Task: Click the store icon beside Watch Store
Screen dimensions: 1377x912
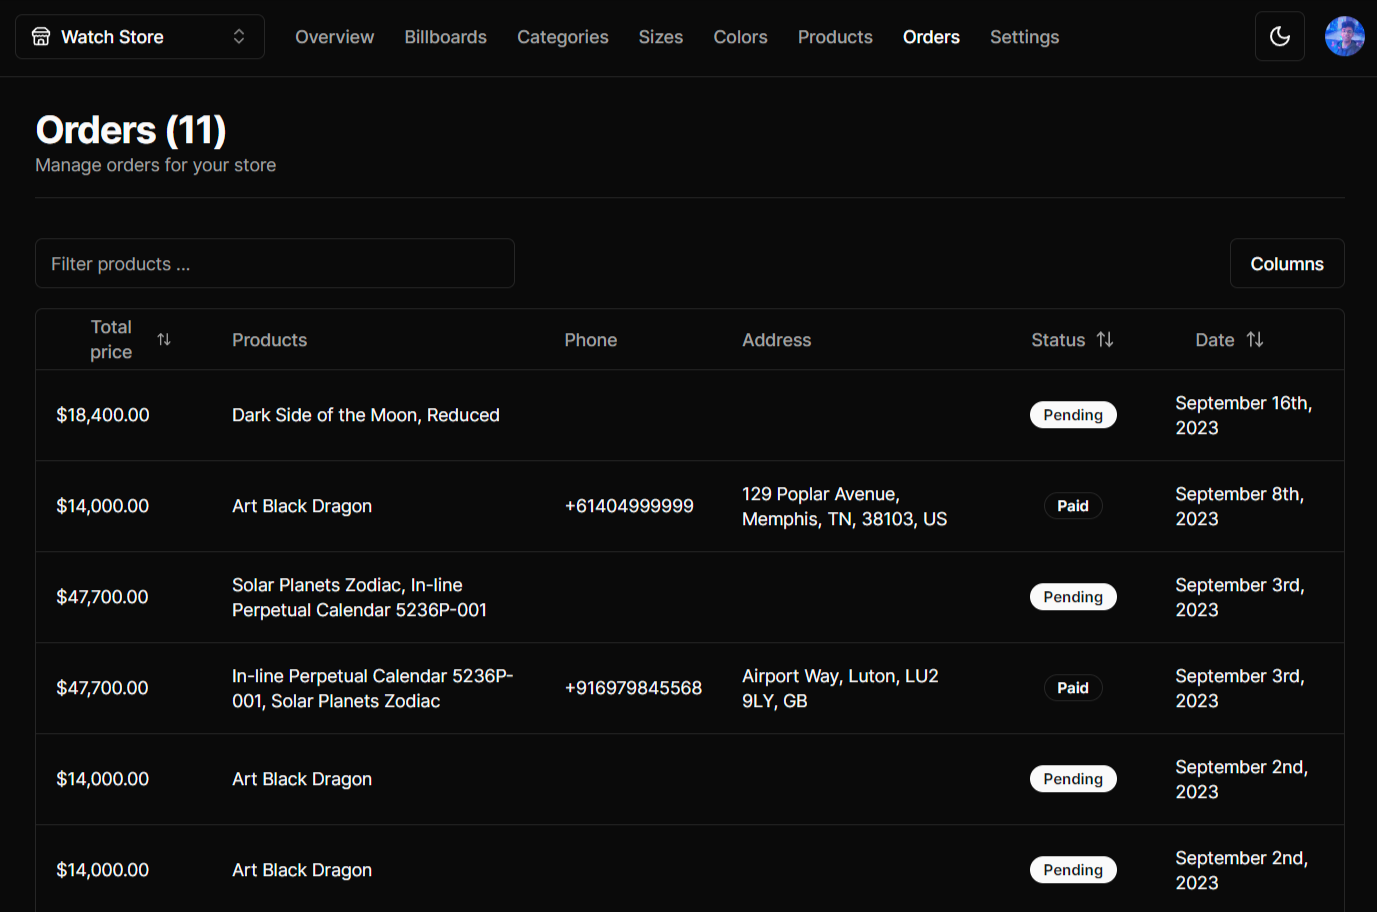Action: click(41, 37)
